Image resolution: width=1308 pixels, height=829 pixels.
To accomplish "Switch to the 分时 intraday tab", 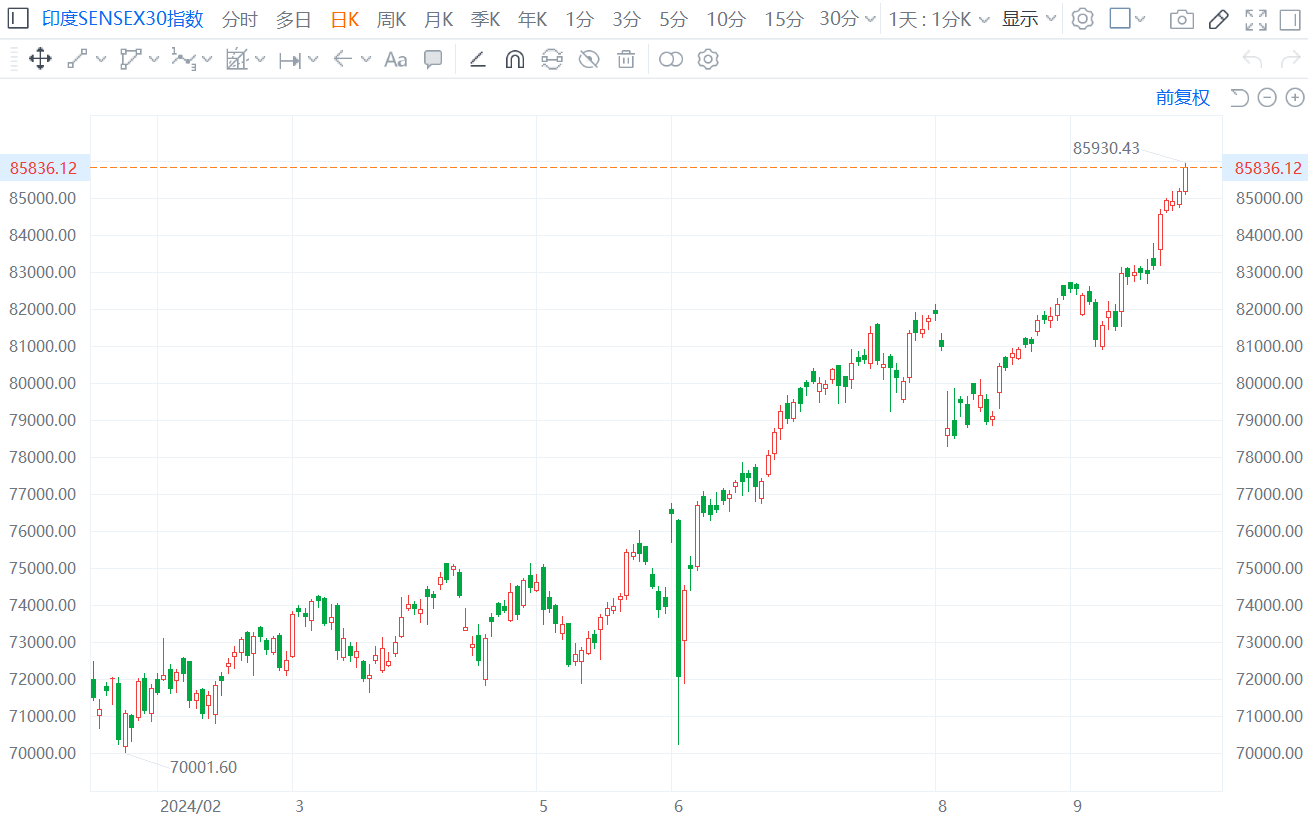I will (x=239, y=19).
